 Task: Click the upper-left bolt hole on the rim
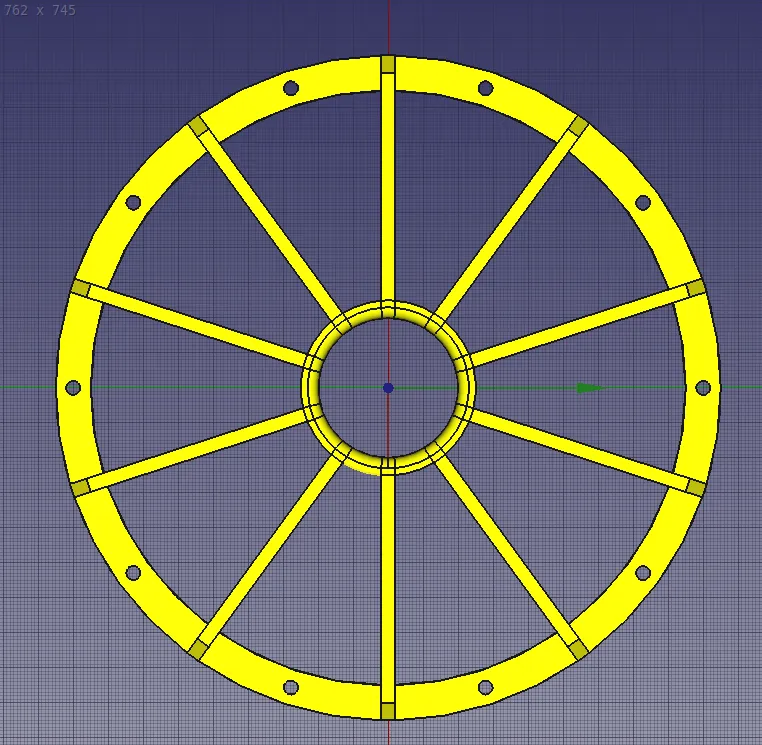pyautogui.click(x=133, y=203)
